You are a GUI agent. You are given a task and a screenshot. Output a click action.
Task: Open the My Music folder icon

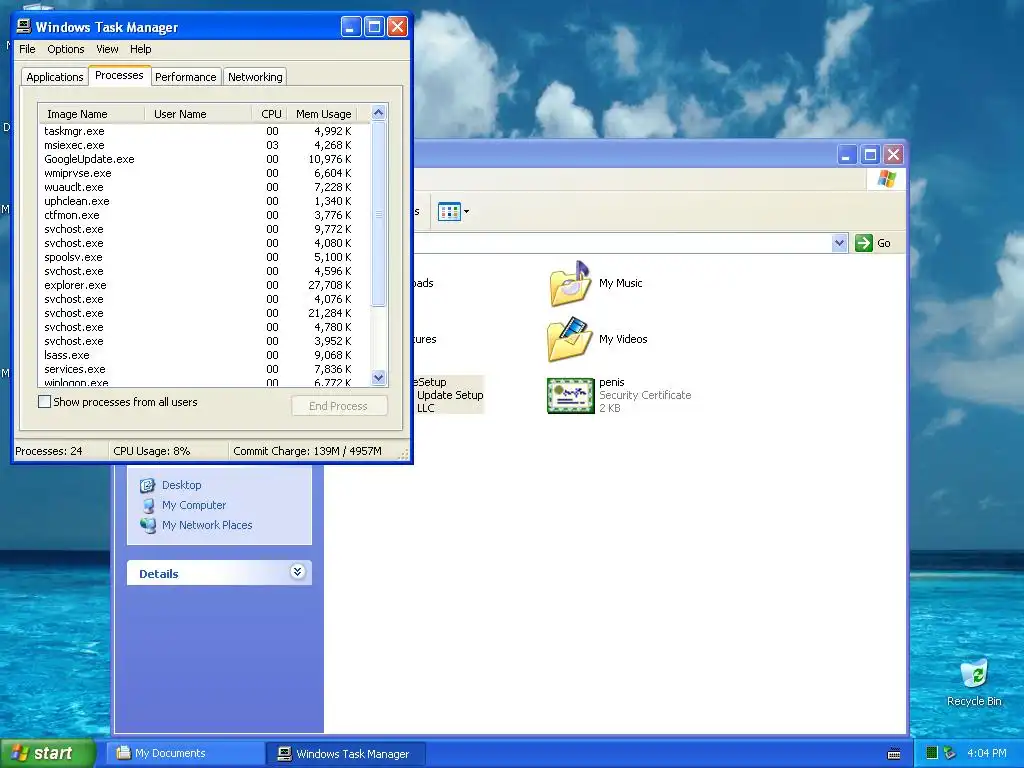point(569,283)
